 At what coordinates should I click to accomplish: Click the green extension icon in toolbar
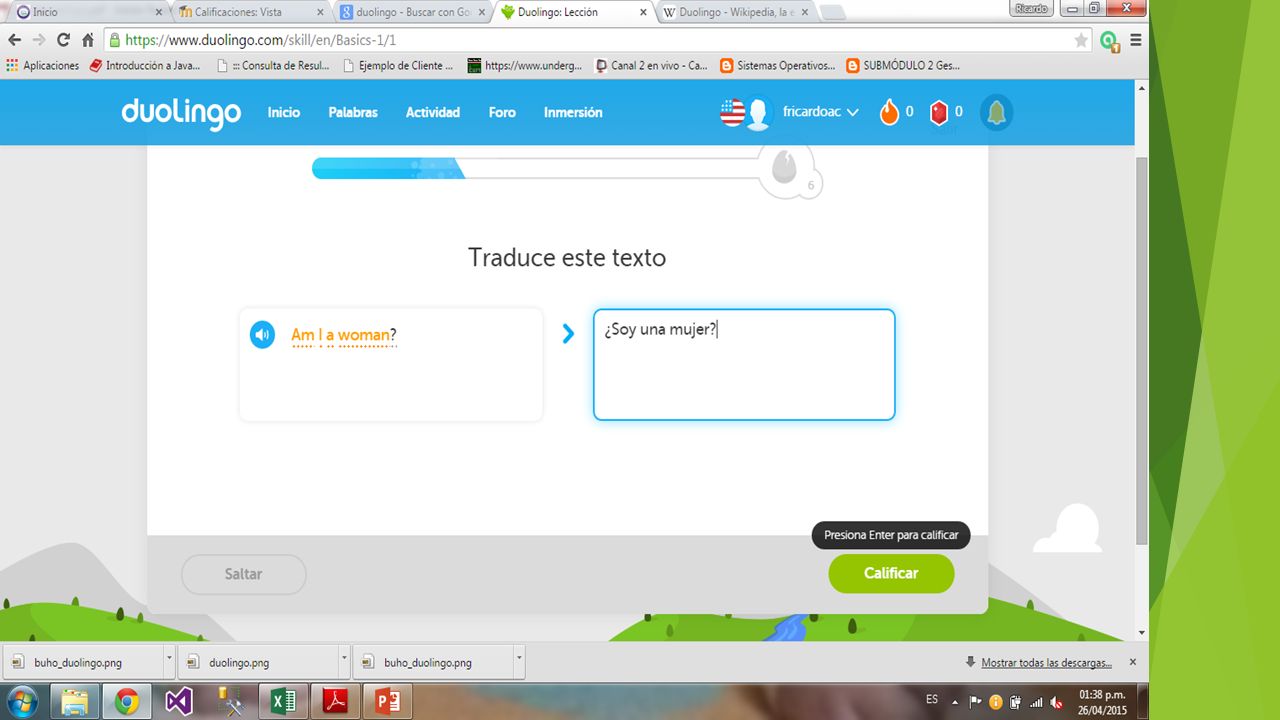1108,40
